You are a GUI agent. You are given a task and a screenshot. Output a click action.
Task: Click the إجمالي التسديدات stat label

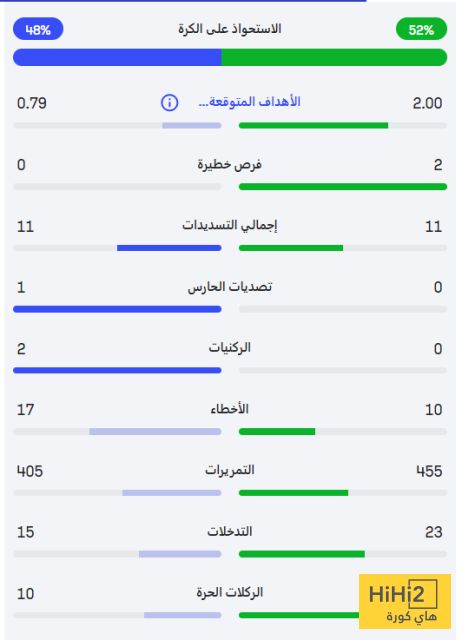pyautogui.click(x=229, y=225)
